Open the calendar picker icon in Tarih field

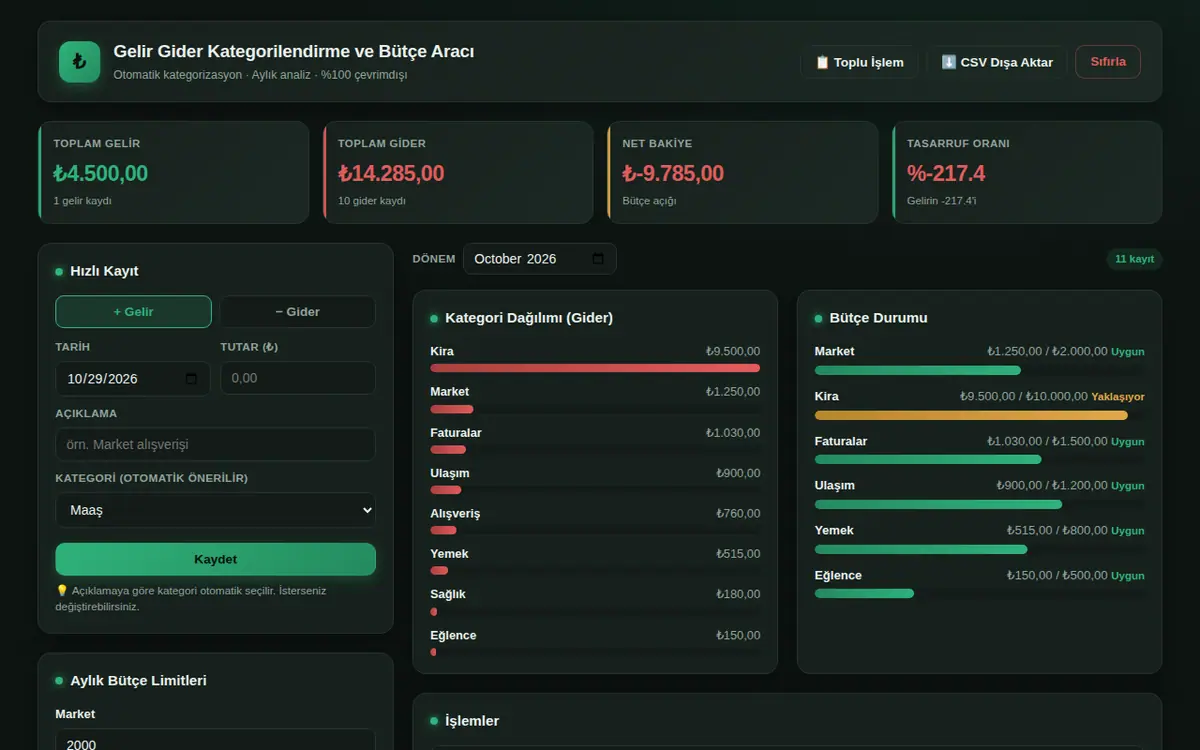point(192,379)
